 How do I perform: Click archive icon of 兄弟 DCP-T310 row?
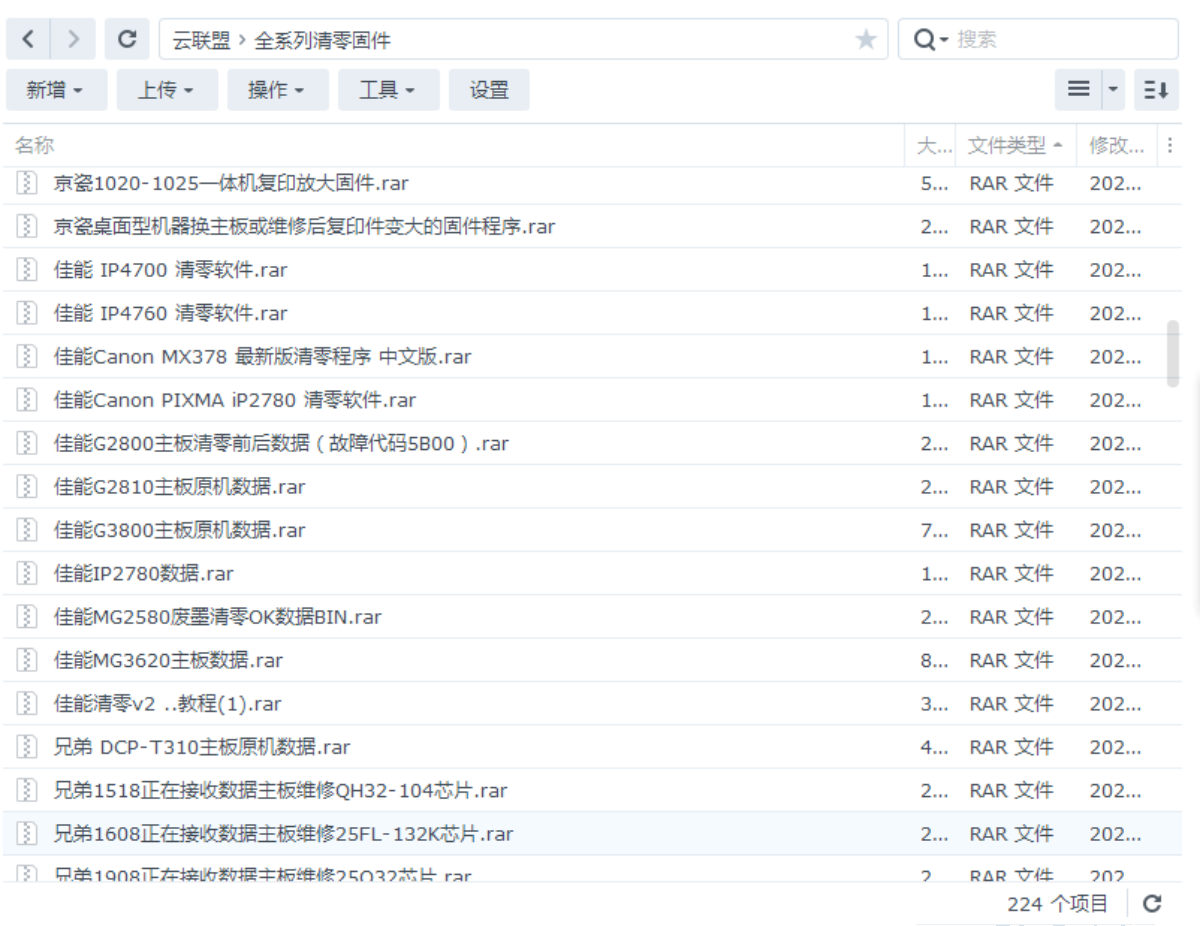point(27,747)
